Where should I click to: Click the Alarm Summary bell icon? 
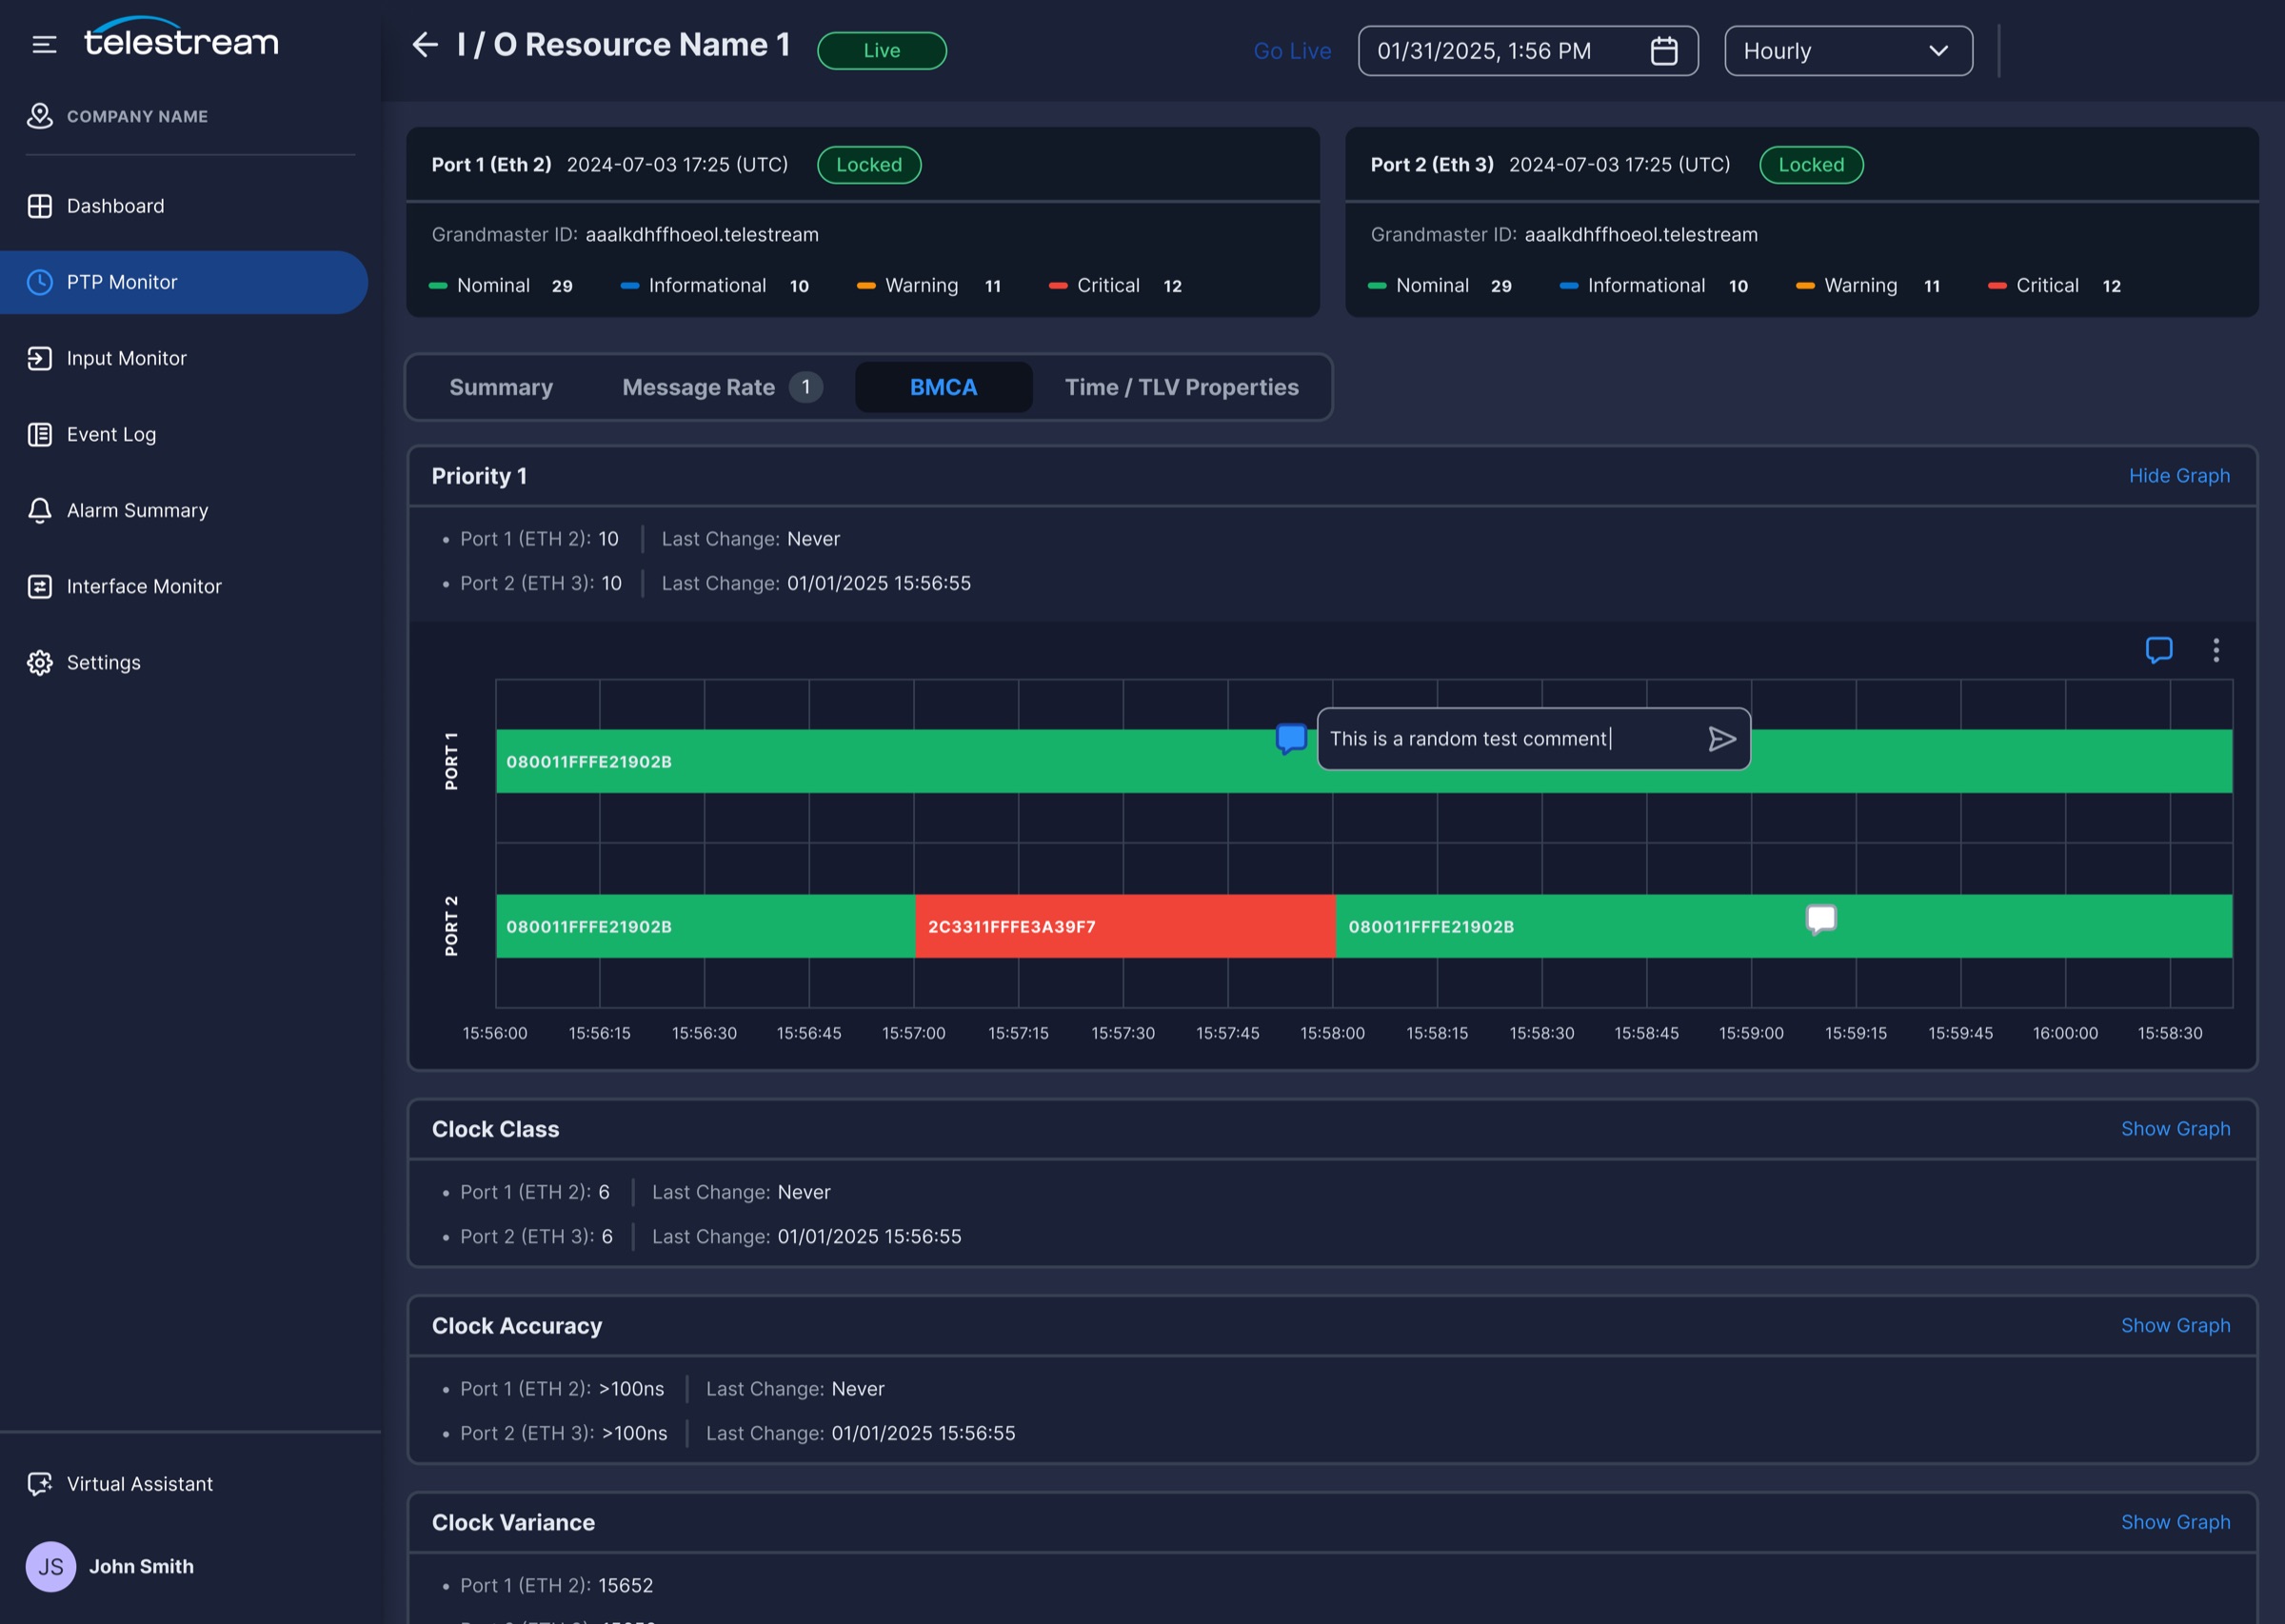point(40,510)
